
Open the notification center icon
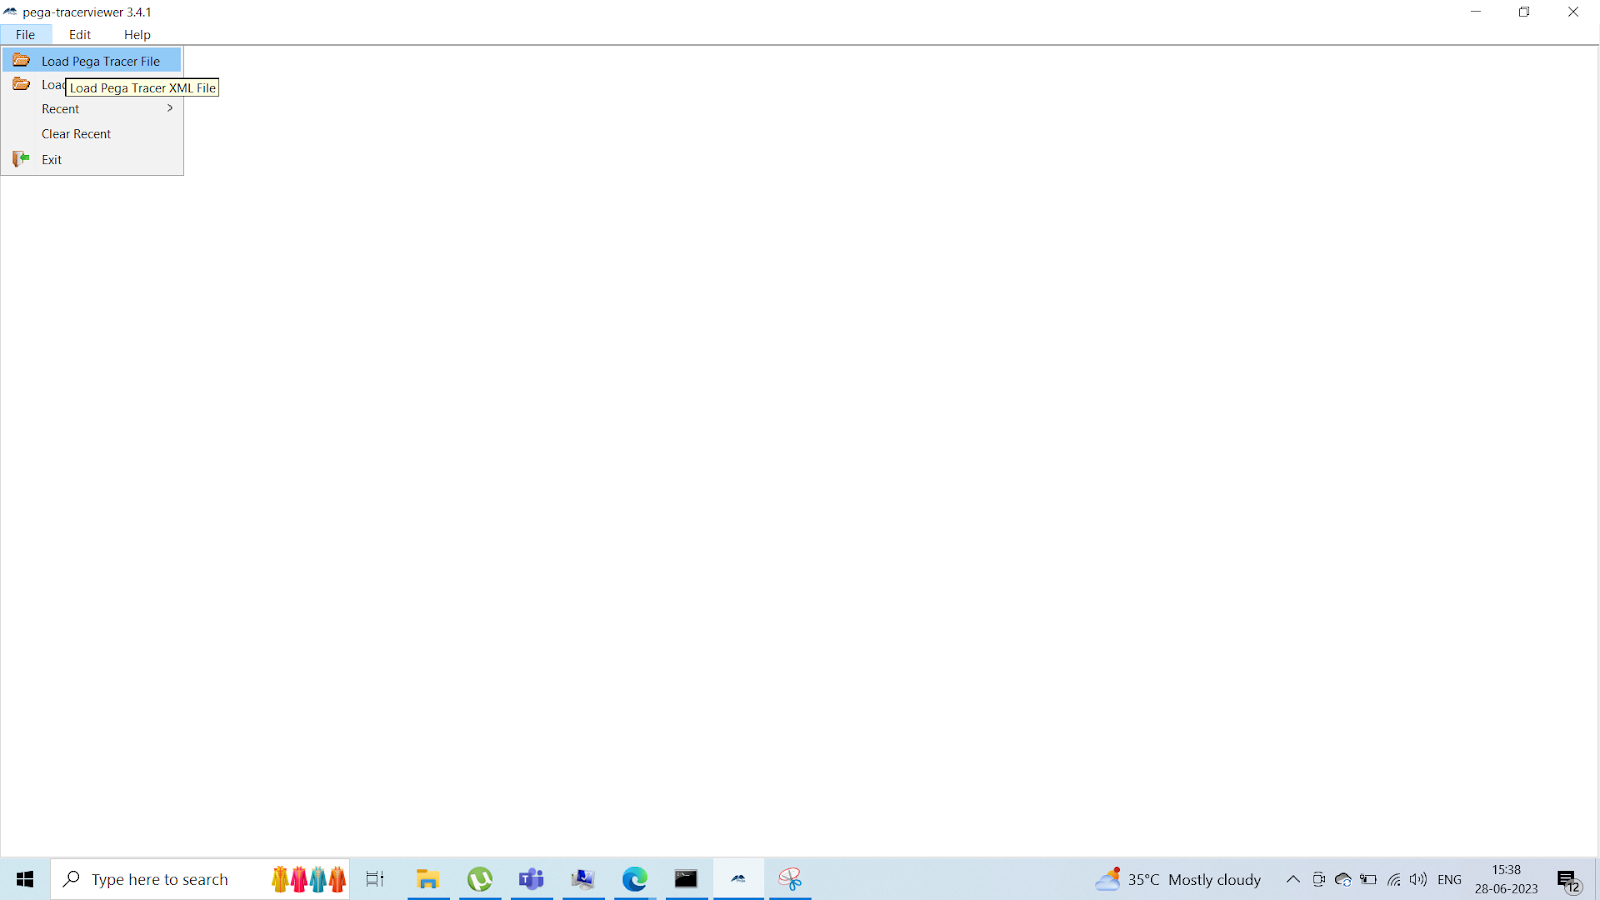tap(1568, 880)
